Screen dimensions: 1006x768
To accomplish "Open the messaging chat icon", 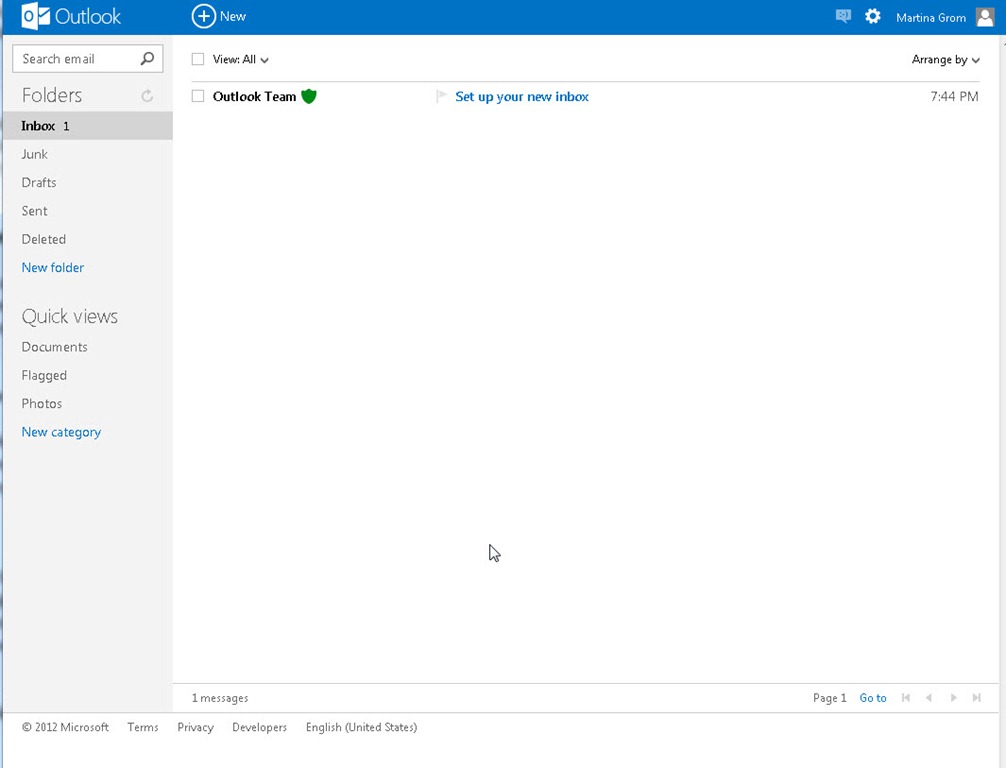I will click(x=843, y=16).
